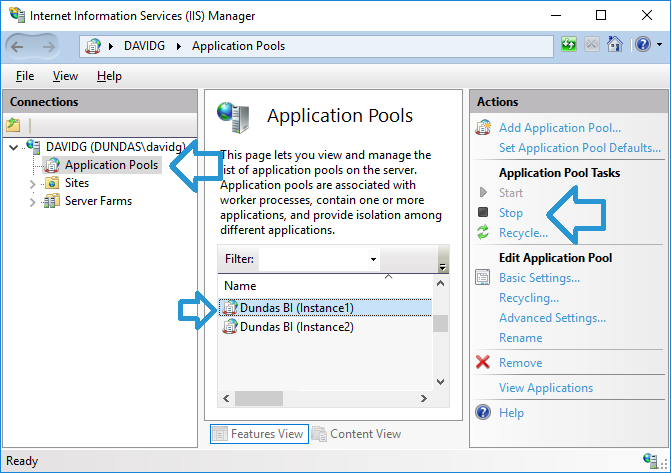Go to Home via house icon
This screenshot has width=671, height=473.
[x=615, y=44]
